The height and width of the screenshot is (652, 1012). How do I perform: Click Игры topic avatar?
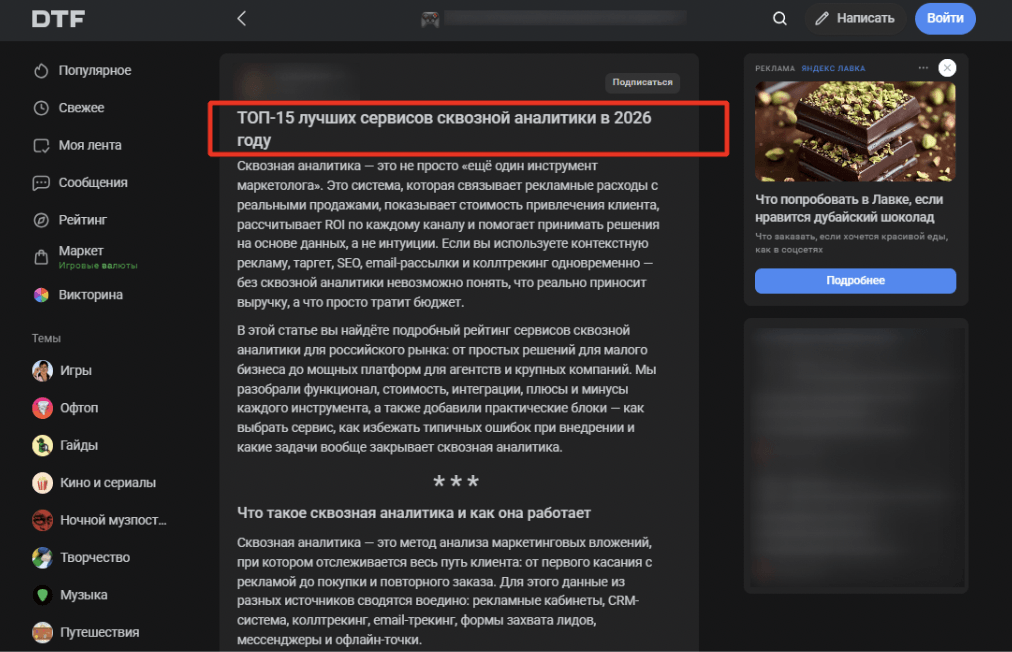point(43,371)
